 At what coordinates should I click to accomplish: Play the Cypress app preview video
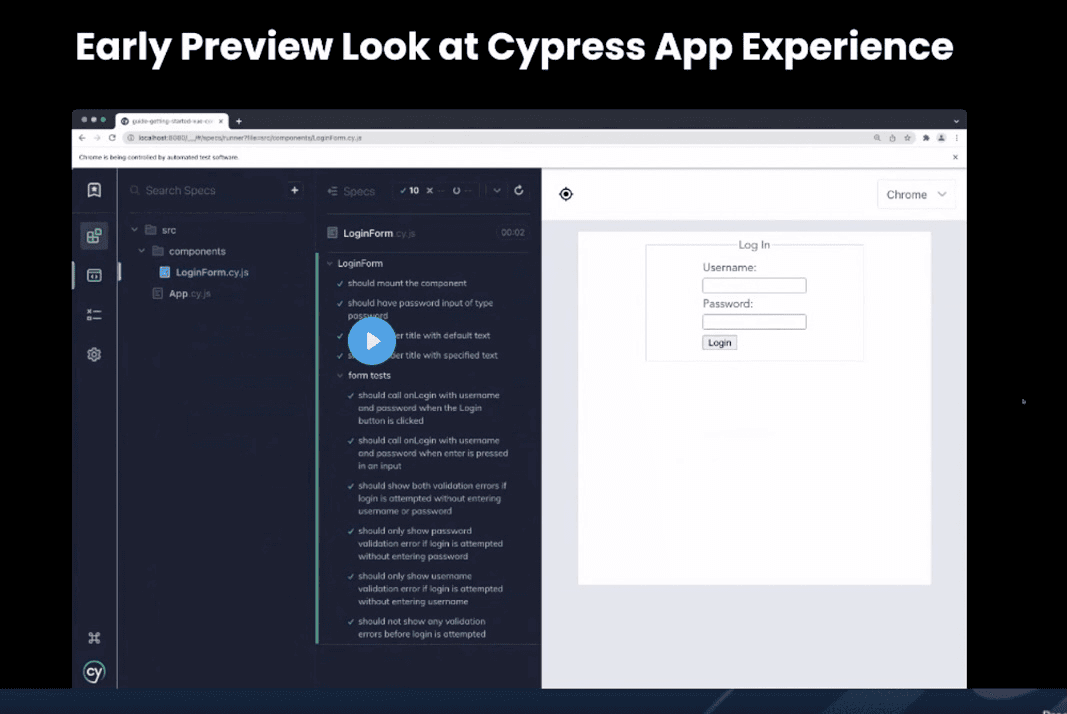click(372, 341)
